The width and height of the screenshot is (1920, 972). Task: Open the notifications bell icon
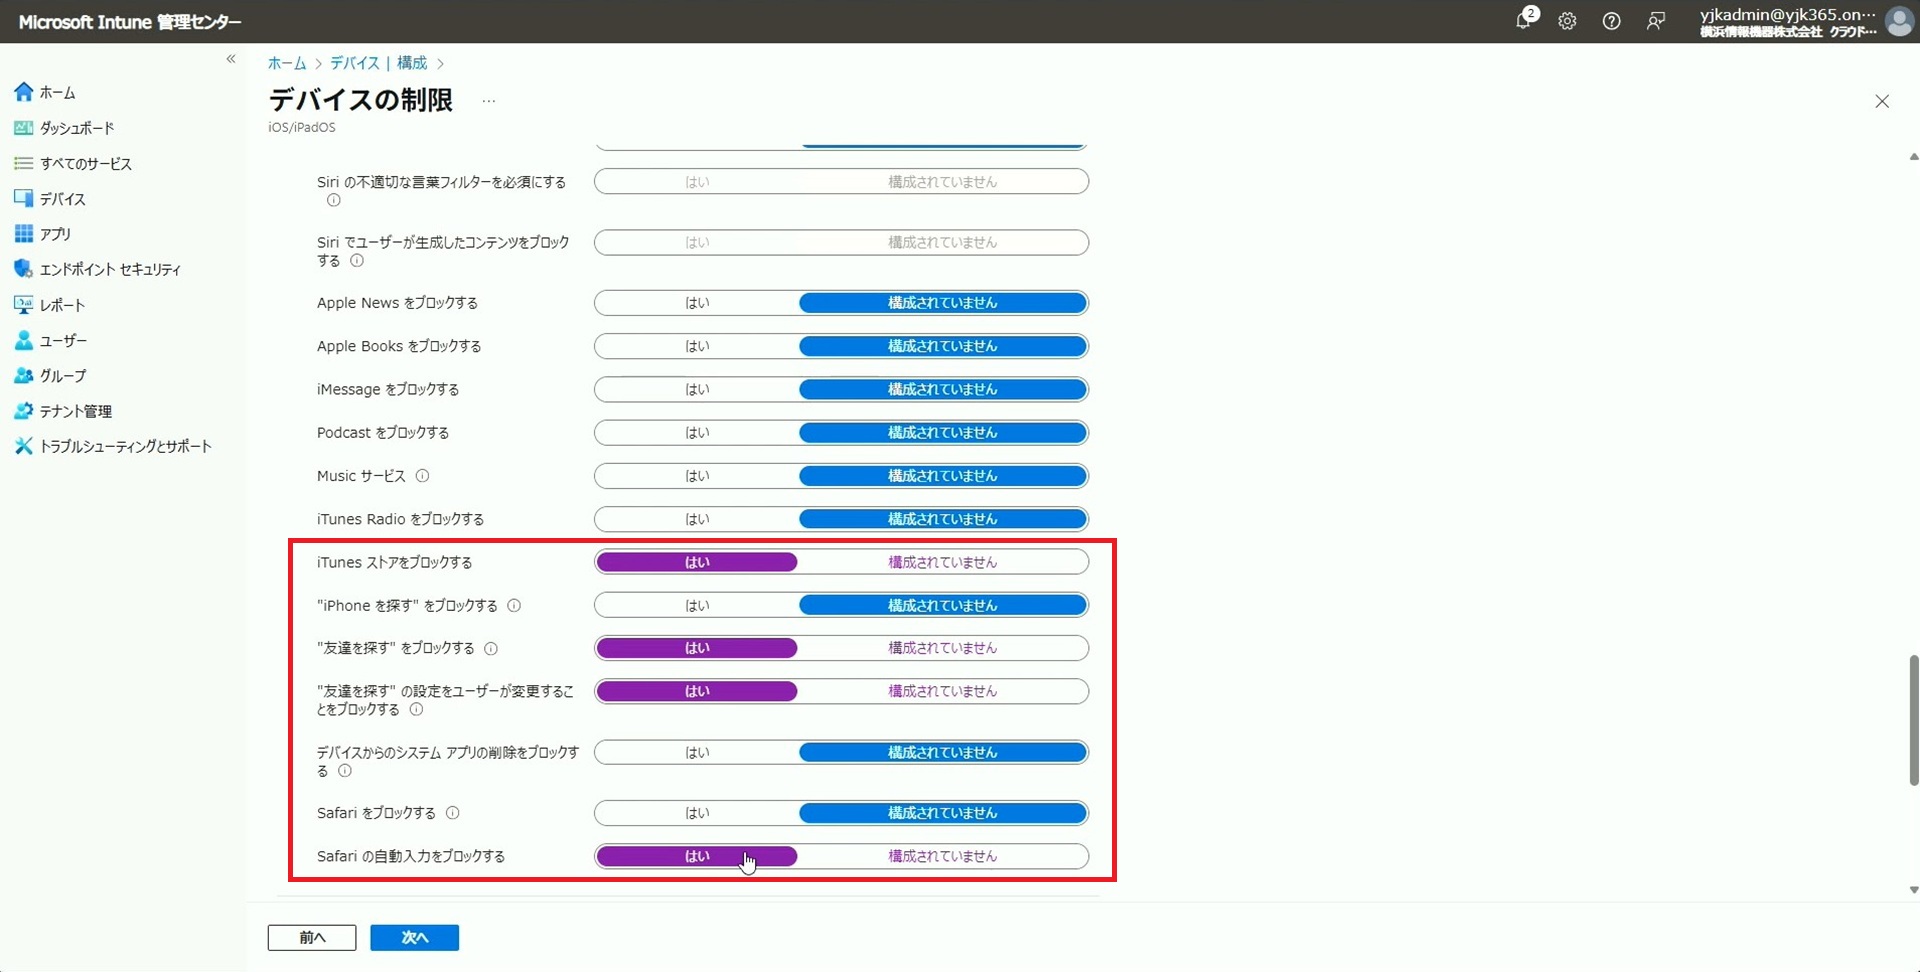pos(1523,21)
